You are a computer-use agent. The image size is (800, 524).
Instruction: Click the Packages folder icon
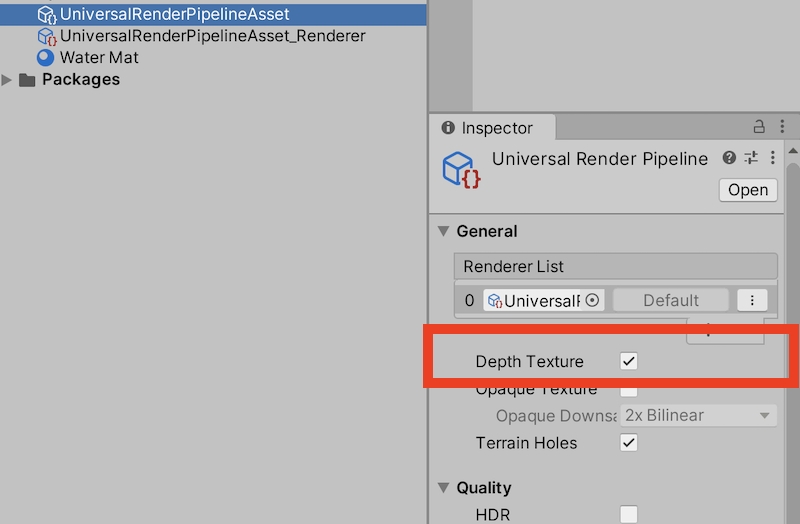(x=27, y=80)
